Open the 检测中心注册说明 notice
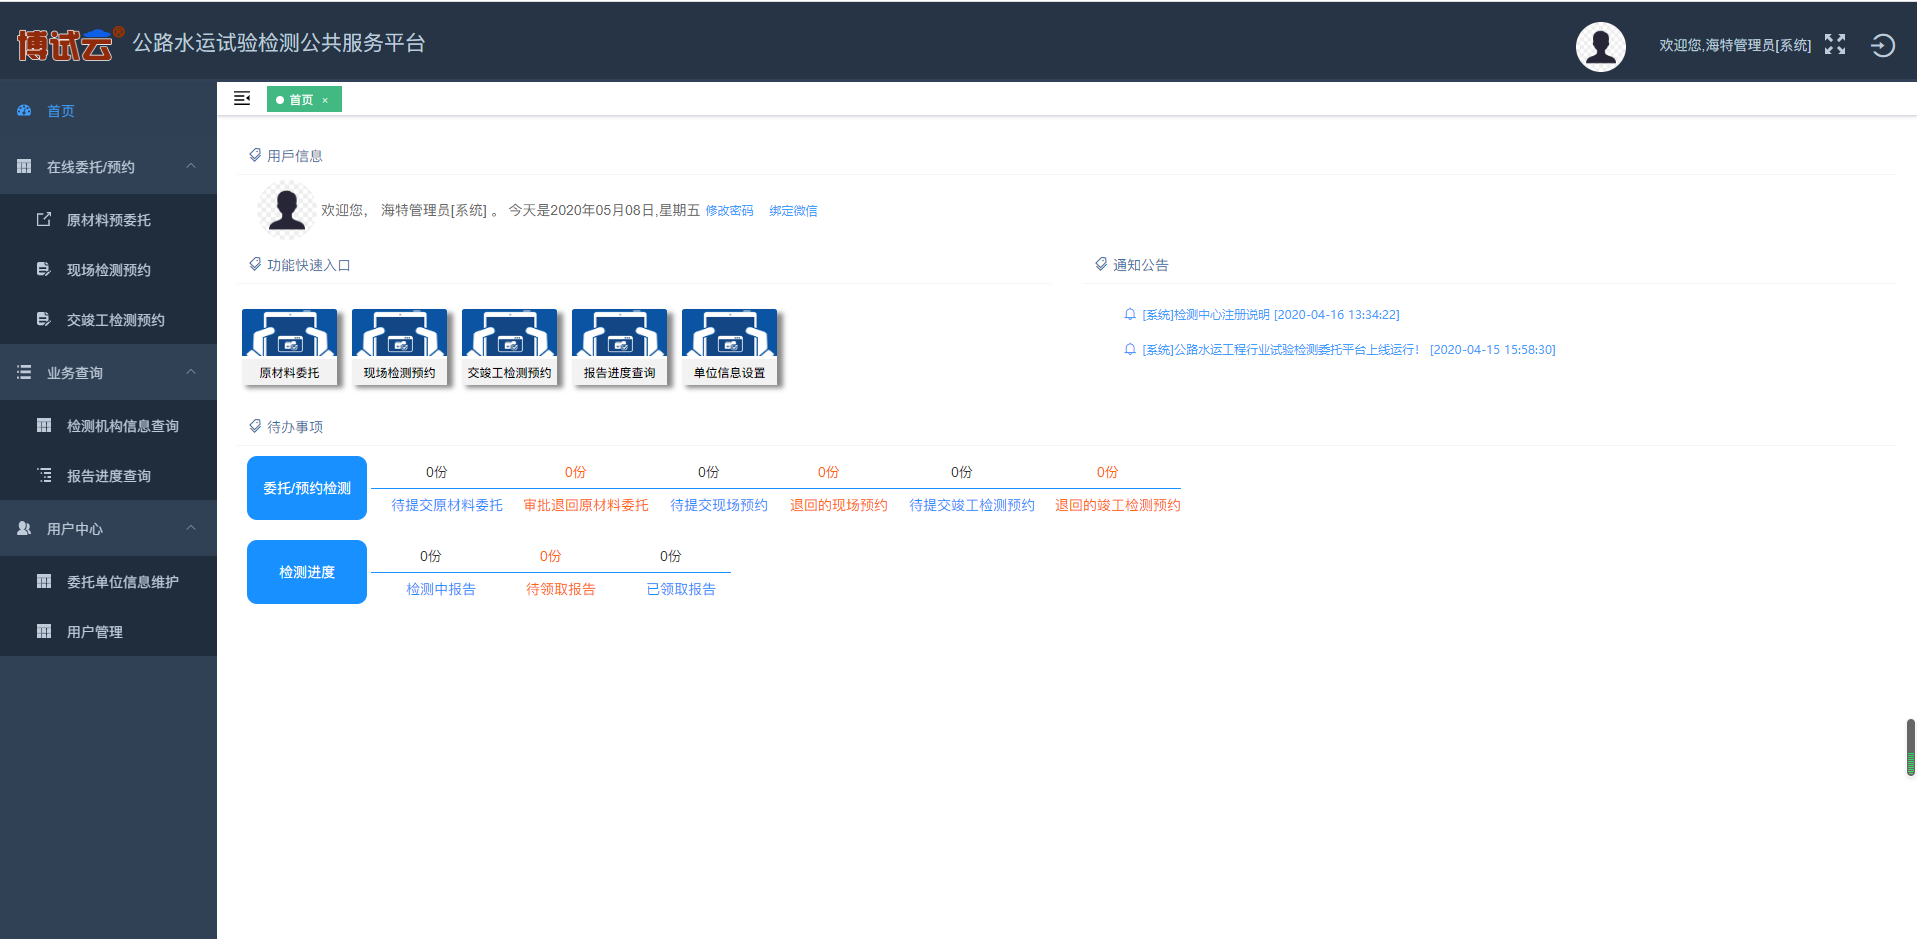The height and width of the screenshot is (939, 1917). [x=1270, y=315]
